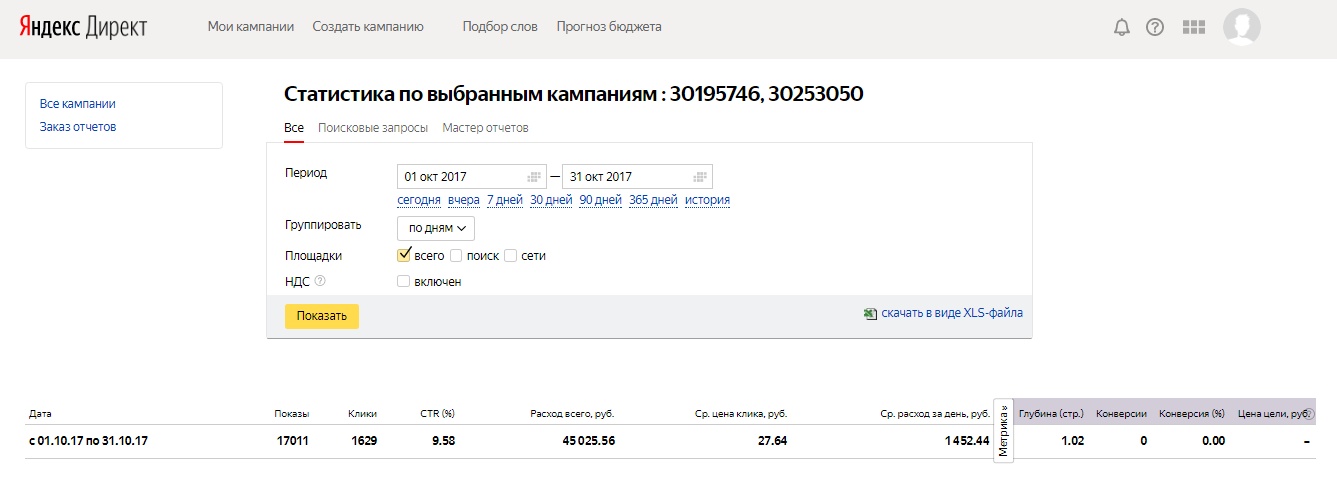The image size is (1337, 480).
Task: Click the start date field 01 окт 2017
Action: tap(472, 177)
